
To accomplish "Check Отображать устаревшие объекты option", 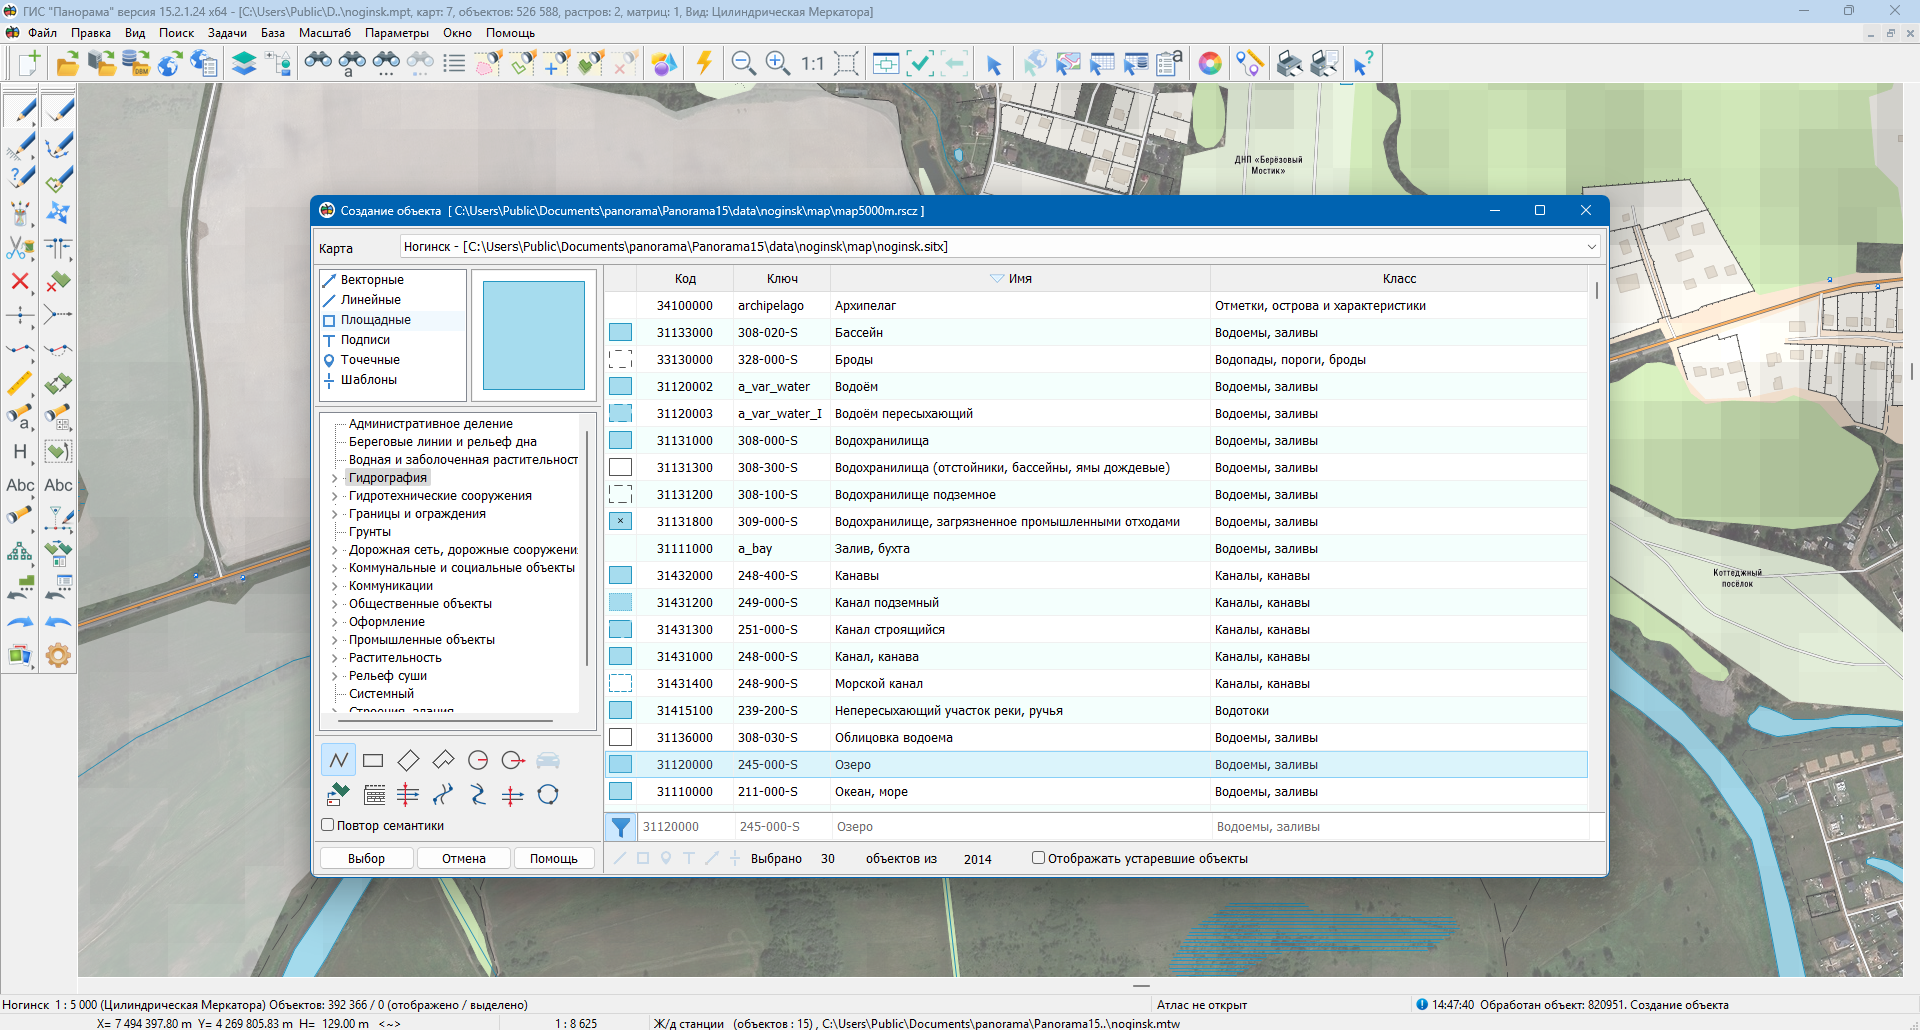I will click(x=1038, y=858).
